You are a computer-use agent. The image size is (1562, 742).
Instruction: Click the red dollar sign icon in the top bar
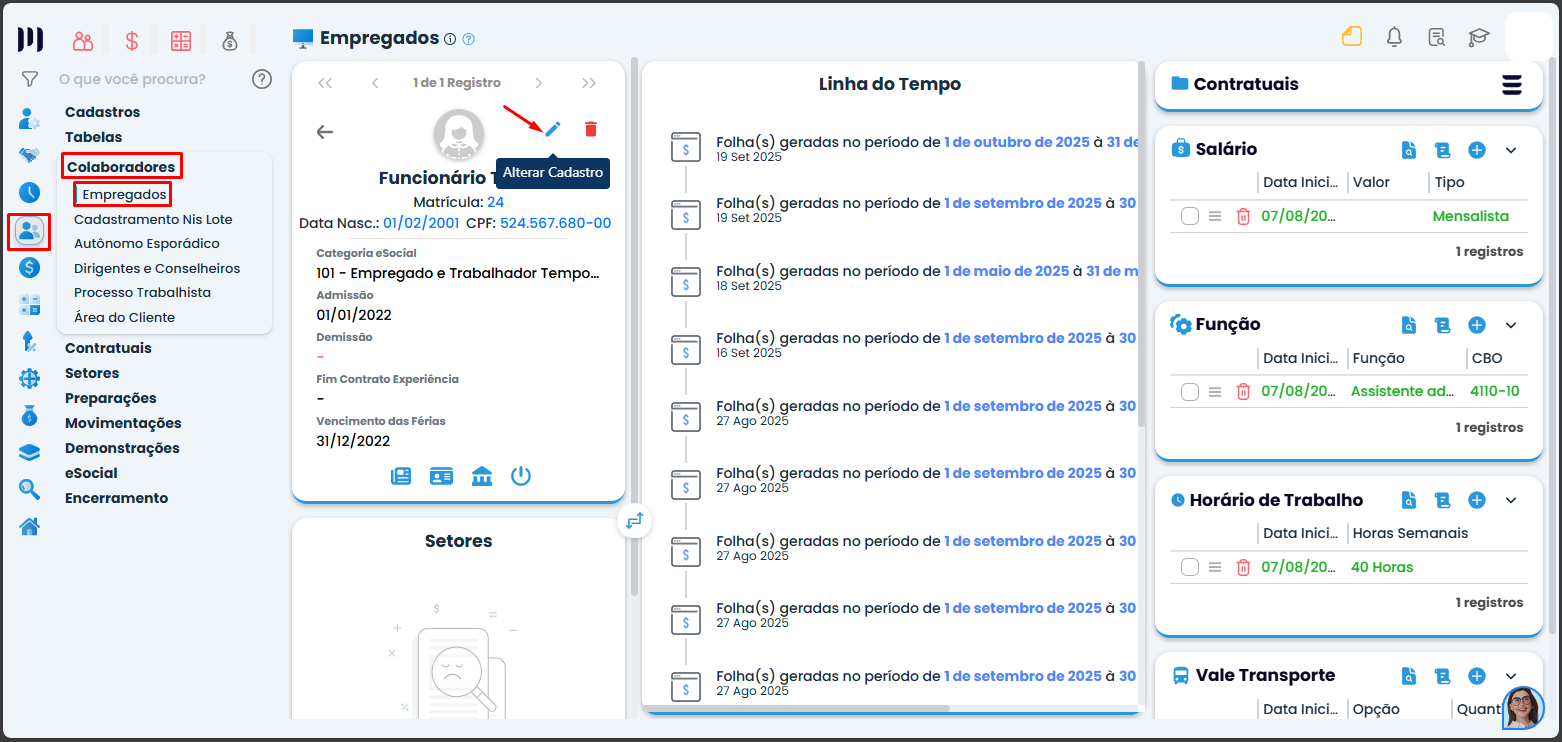click(x=132, y=41)
